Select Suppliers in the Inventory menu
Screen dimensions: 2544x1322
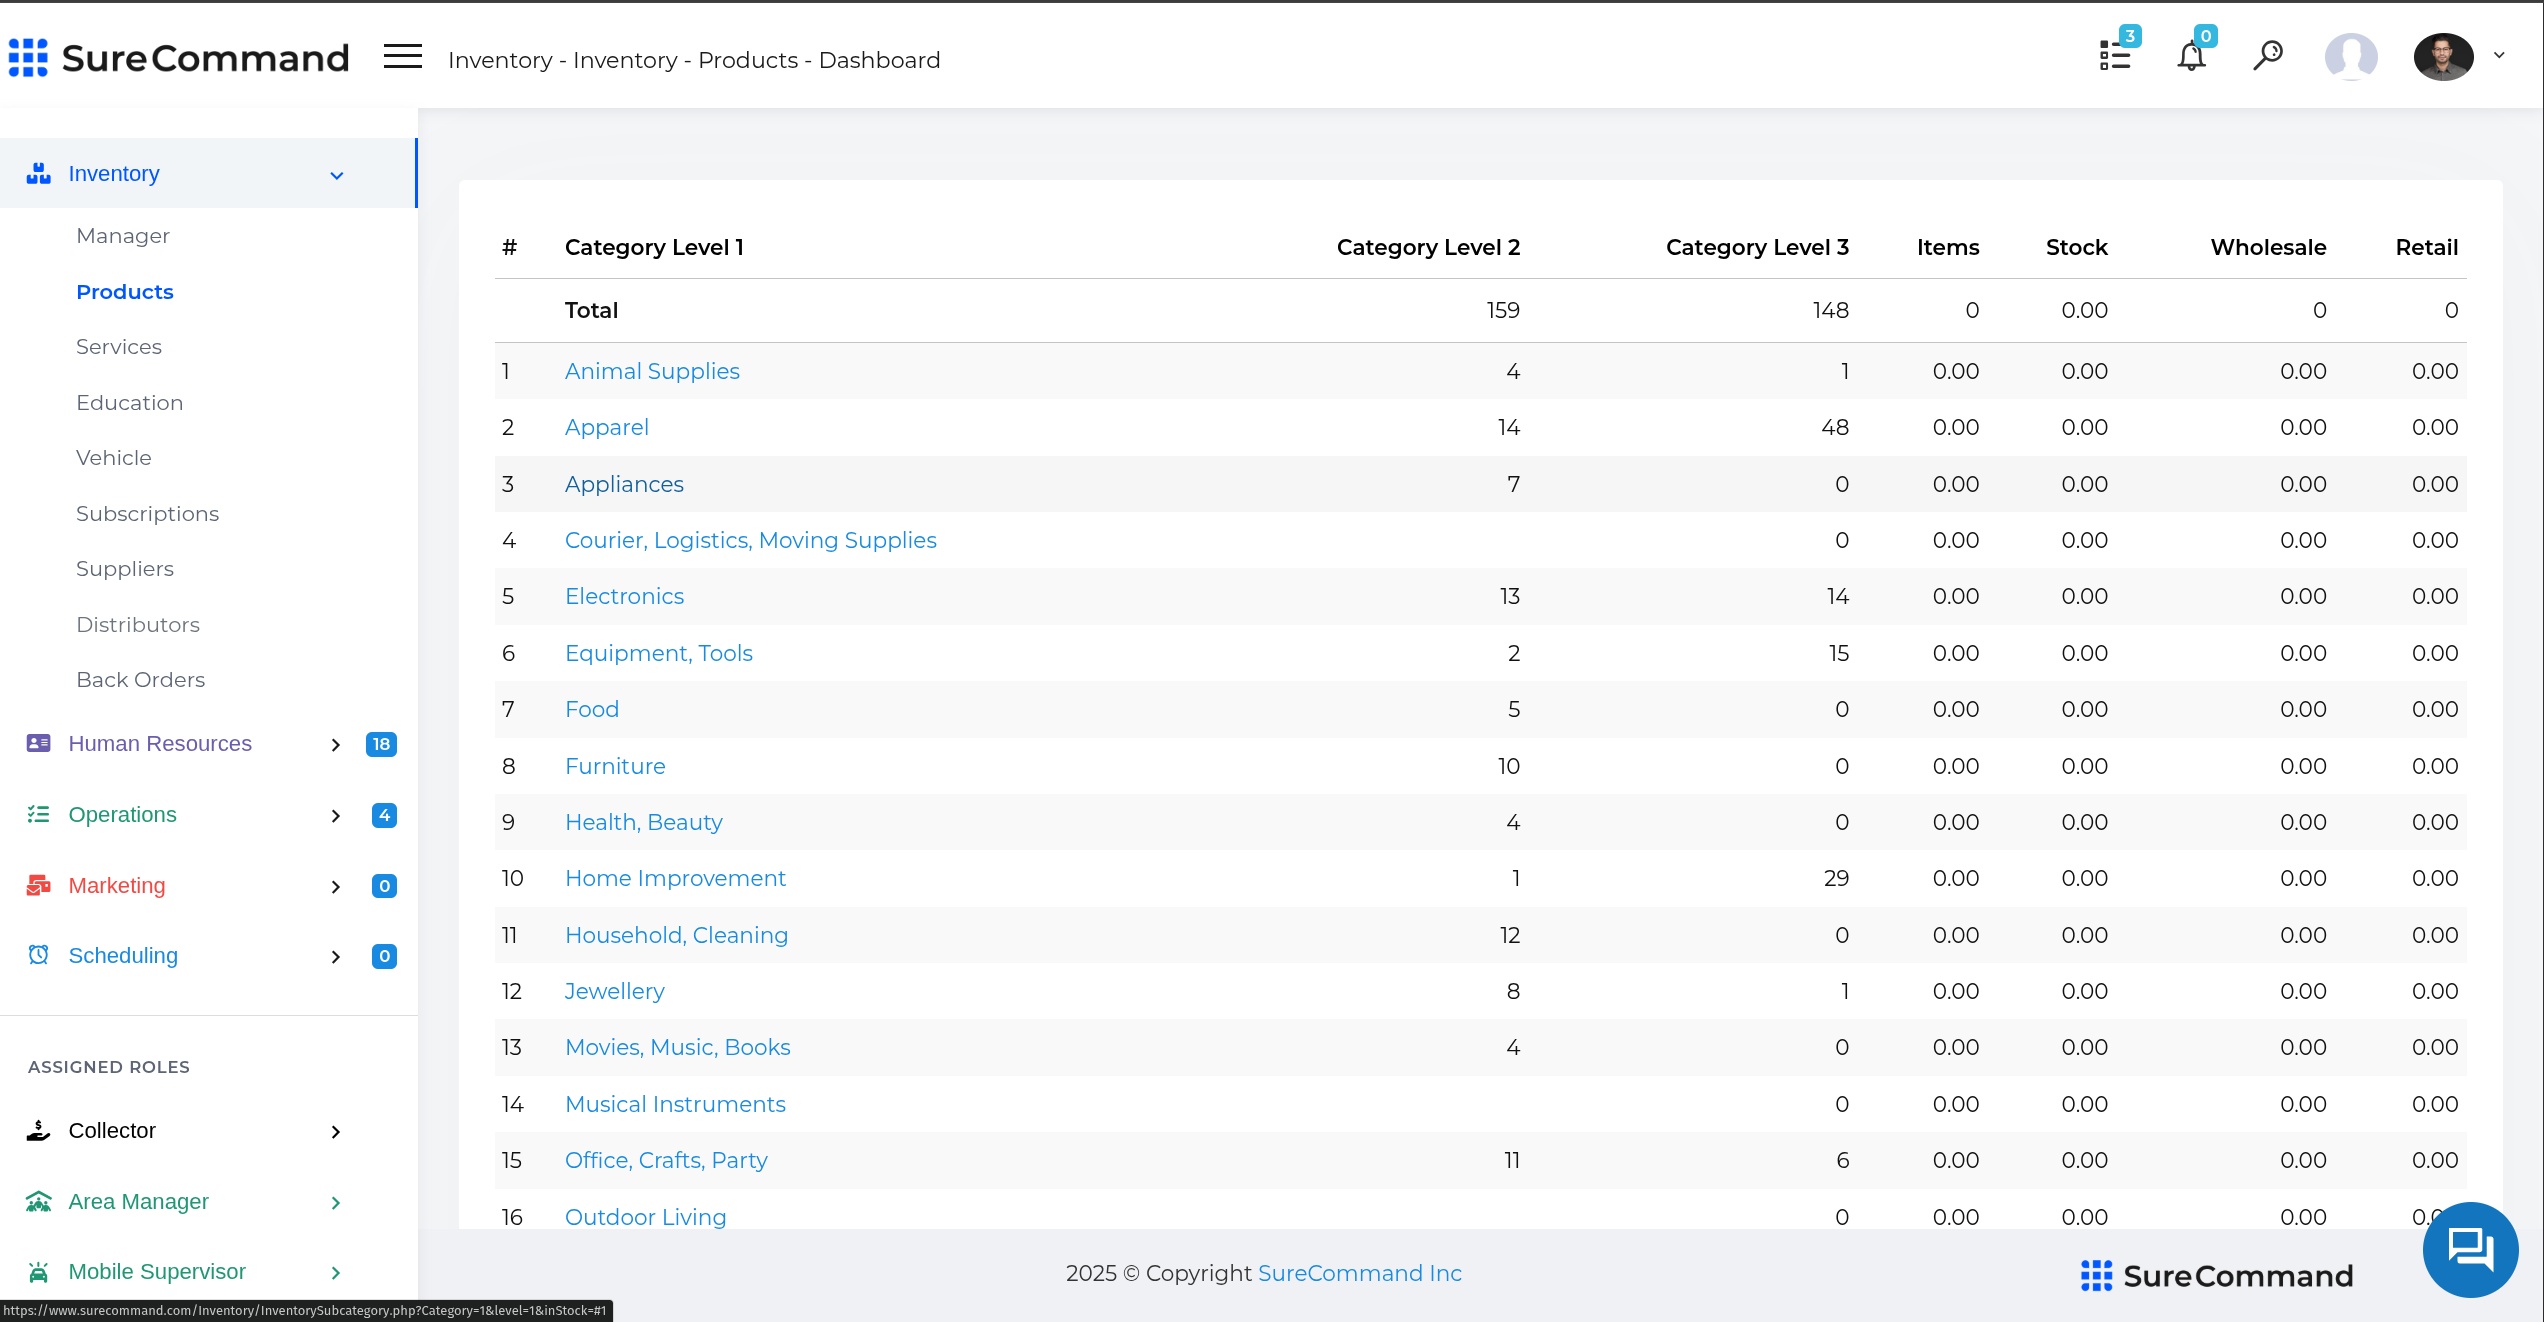[125, 569]
